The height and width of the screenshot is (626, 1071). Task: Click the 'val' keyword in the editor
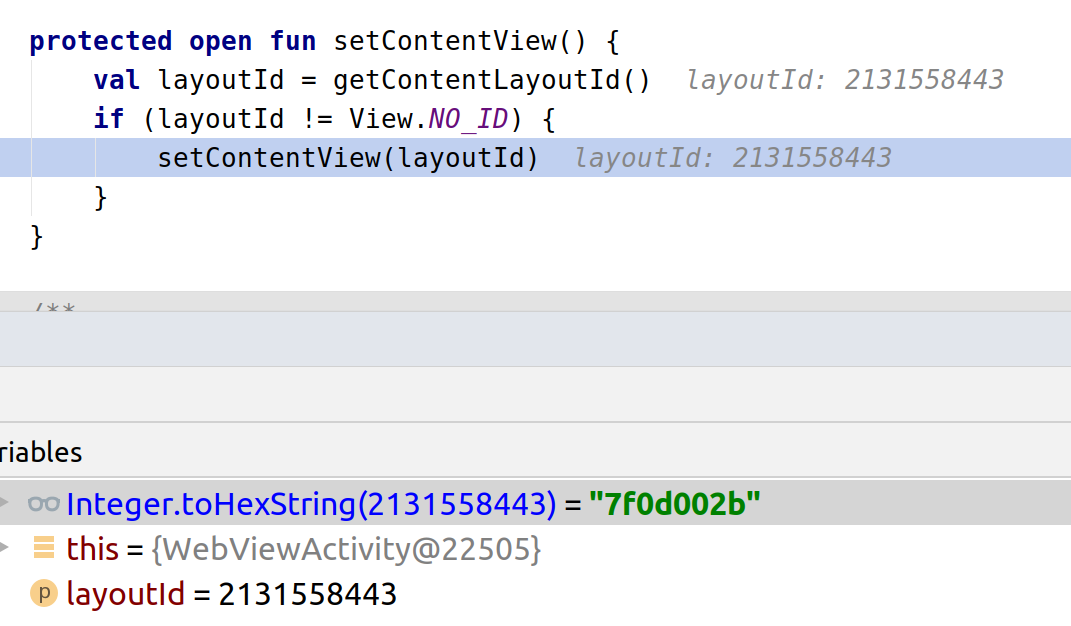(x=117, y=80)
